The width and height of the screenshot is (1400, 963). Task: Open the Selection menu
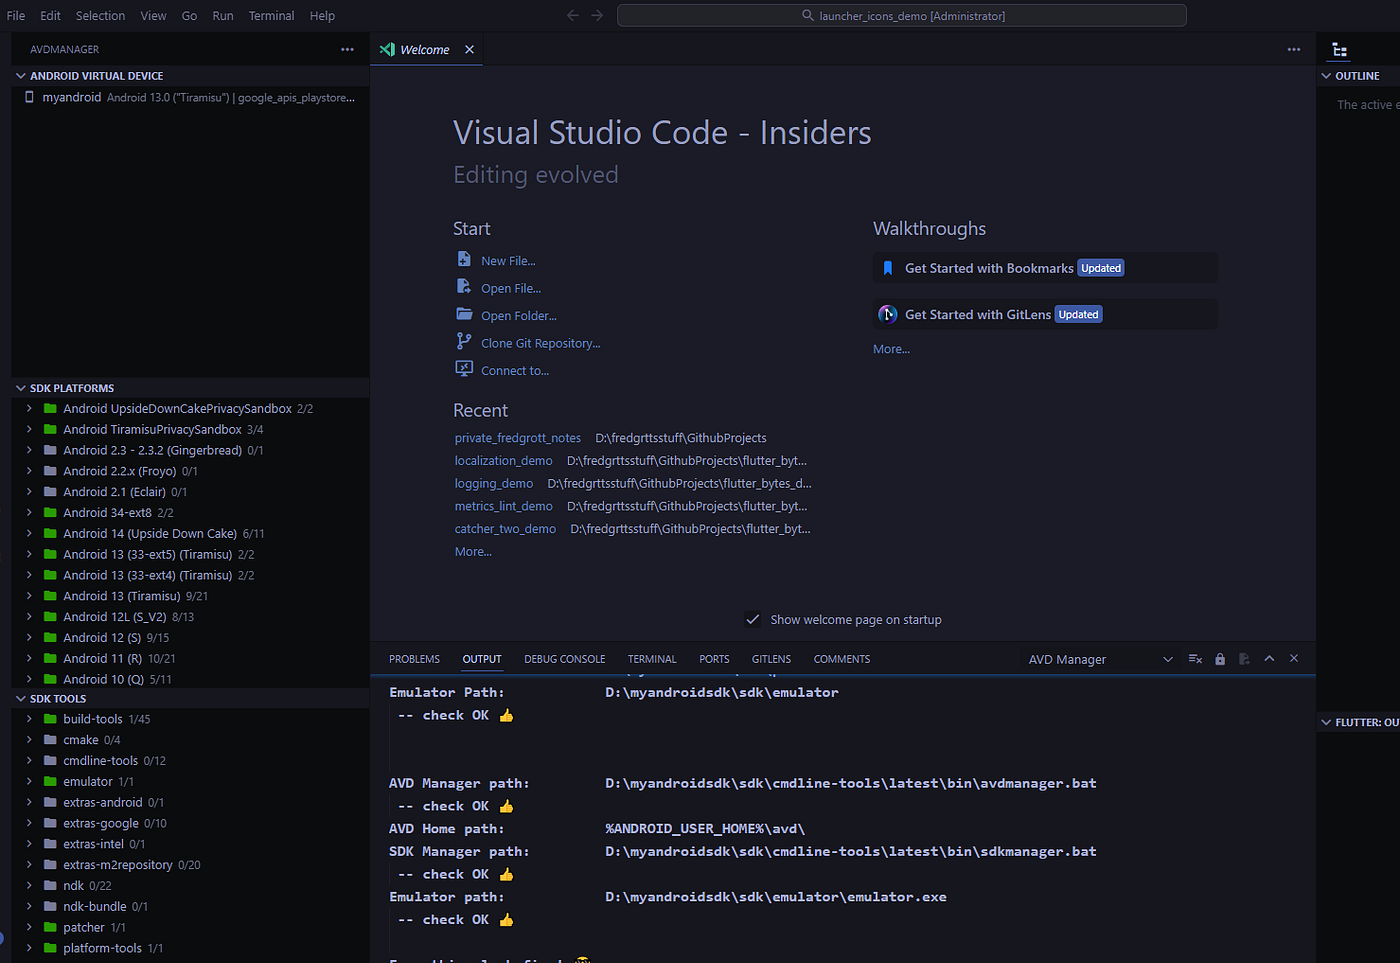[x=100, y=15]
